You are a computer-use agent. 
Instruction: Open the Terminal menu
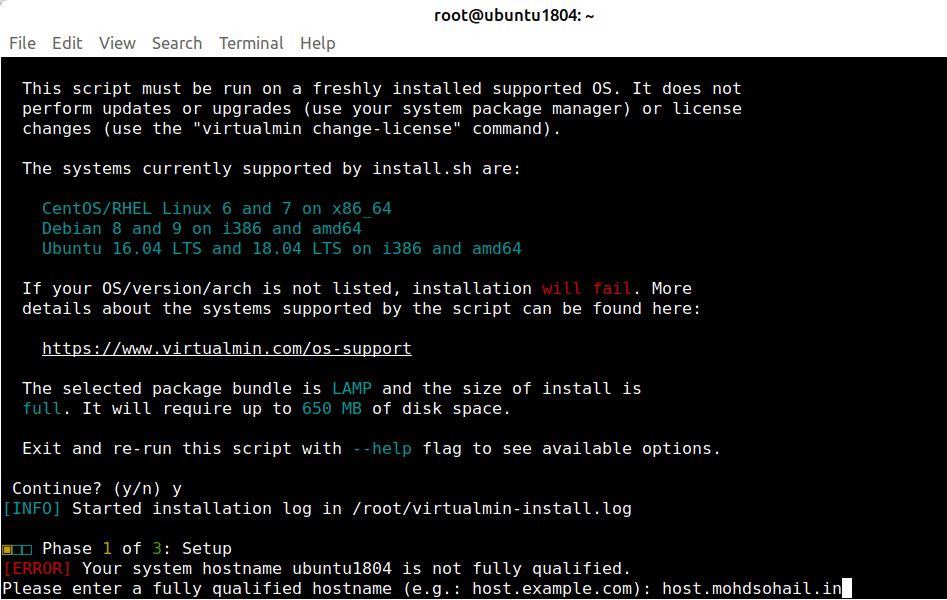pyautogui.click(x=251, y=43)
